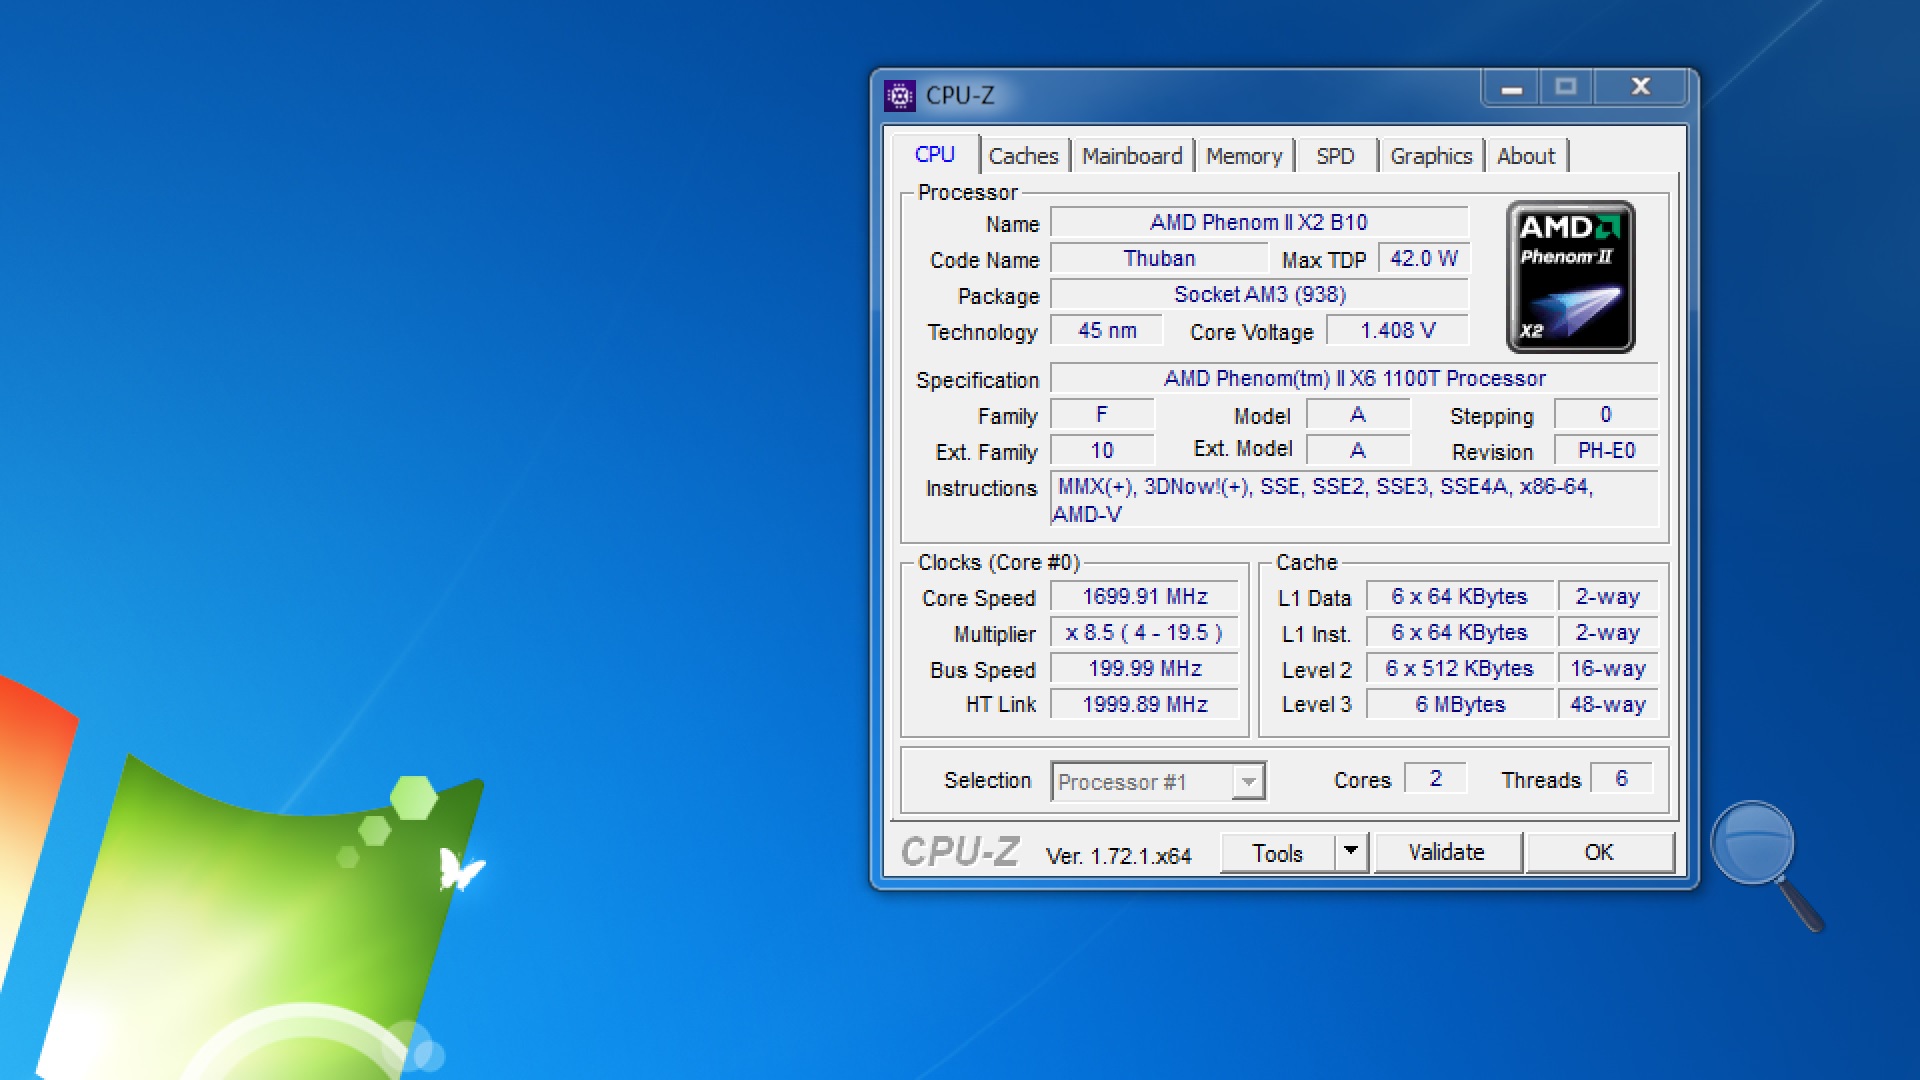Click the Core Speed value field

pos(1144,597)
